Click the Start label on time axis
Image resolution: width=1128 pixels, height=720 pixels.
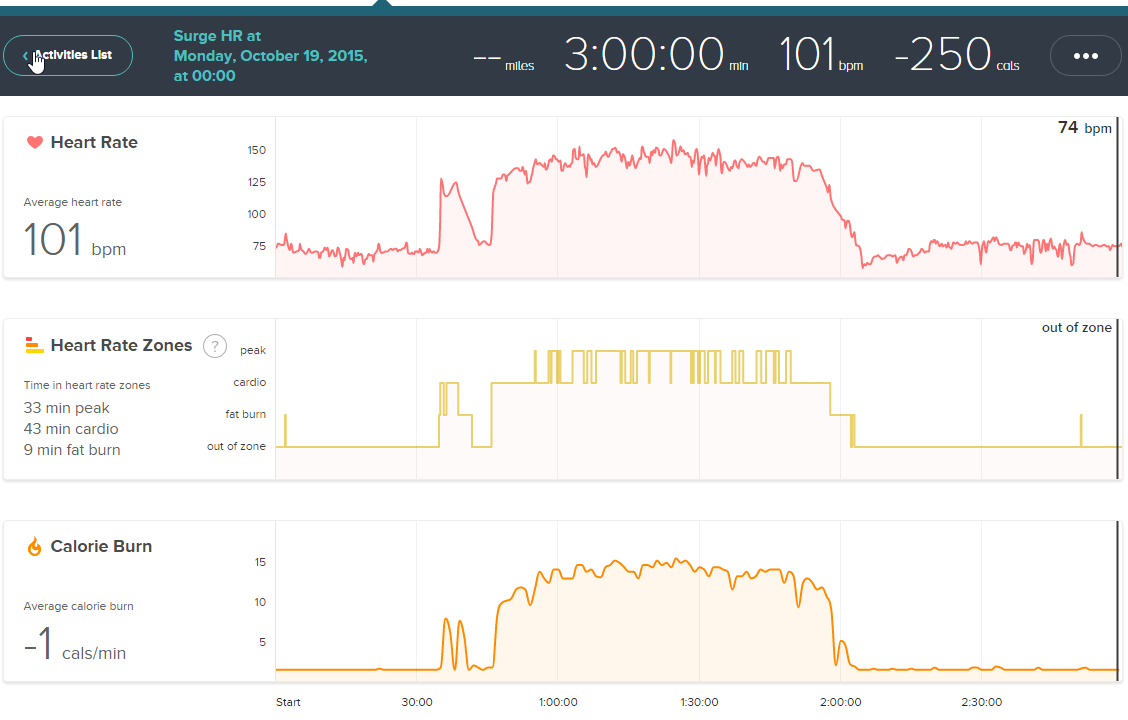point(288,702)
